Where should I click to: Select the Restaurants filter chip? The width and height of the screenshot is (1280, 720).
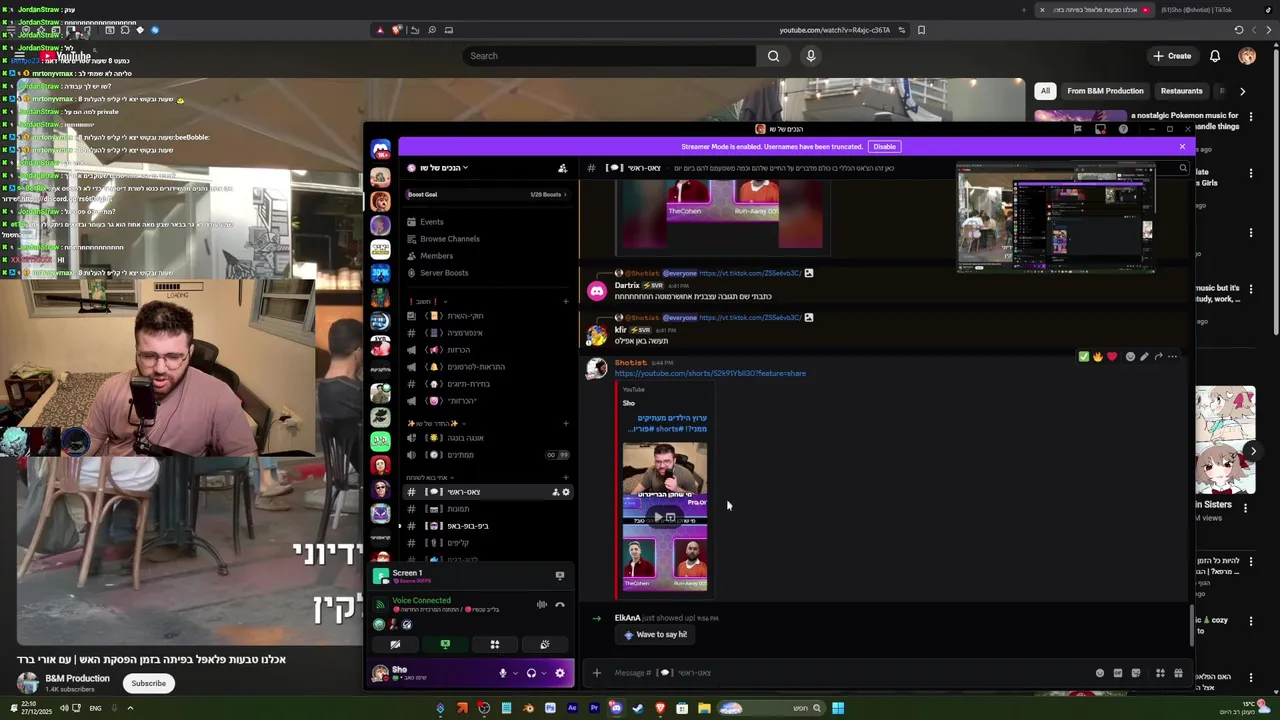pos(1181,91)
